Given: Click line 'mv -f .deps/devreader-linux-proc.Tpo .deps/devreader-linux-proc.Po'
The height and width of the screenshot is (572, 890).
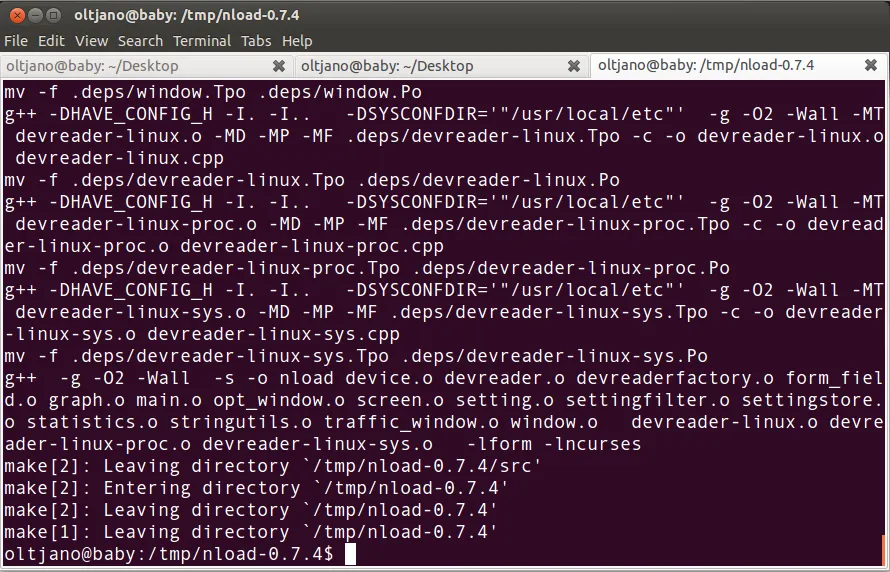Looking at the screenshot, I should pos(367,268).
